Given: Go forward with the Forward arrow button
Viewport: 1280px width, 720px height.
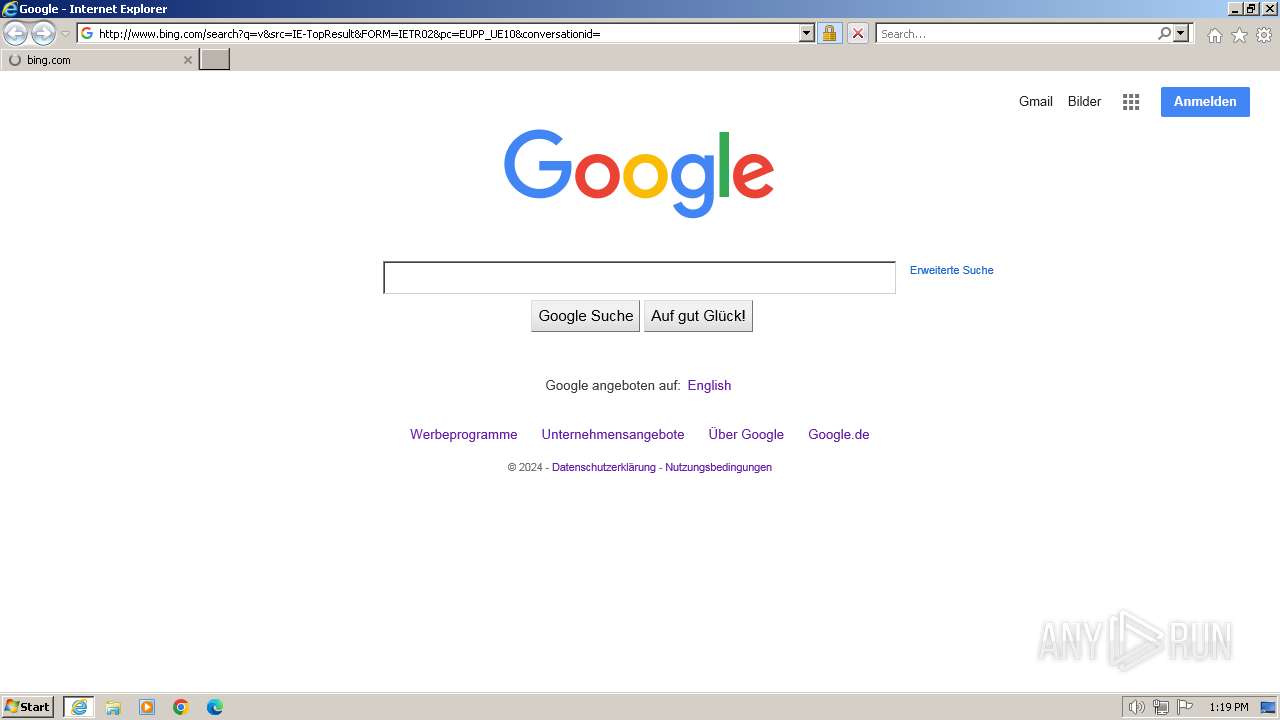Looking at the screenshot, I should pos(43,33).
